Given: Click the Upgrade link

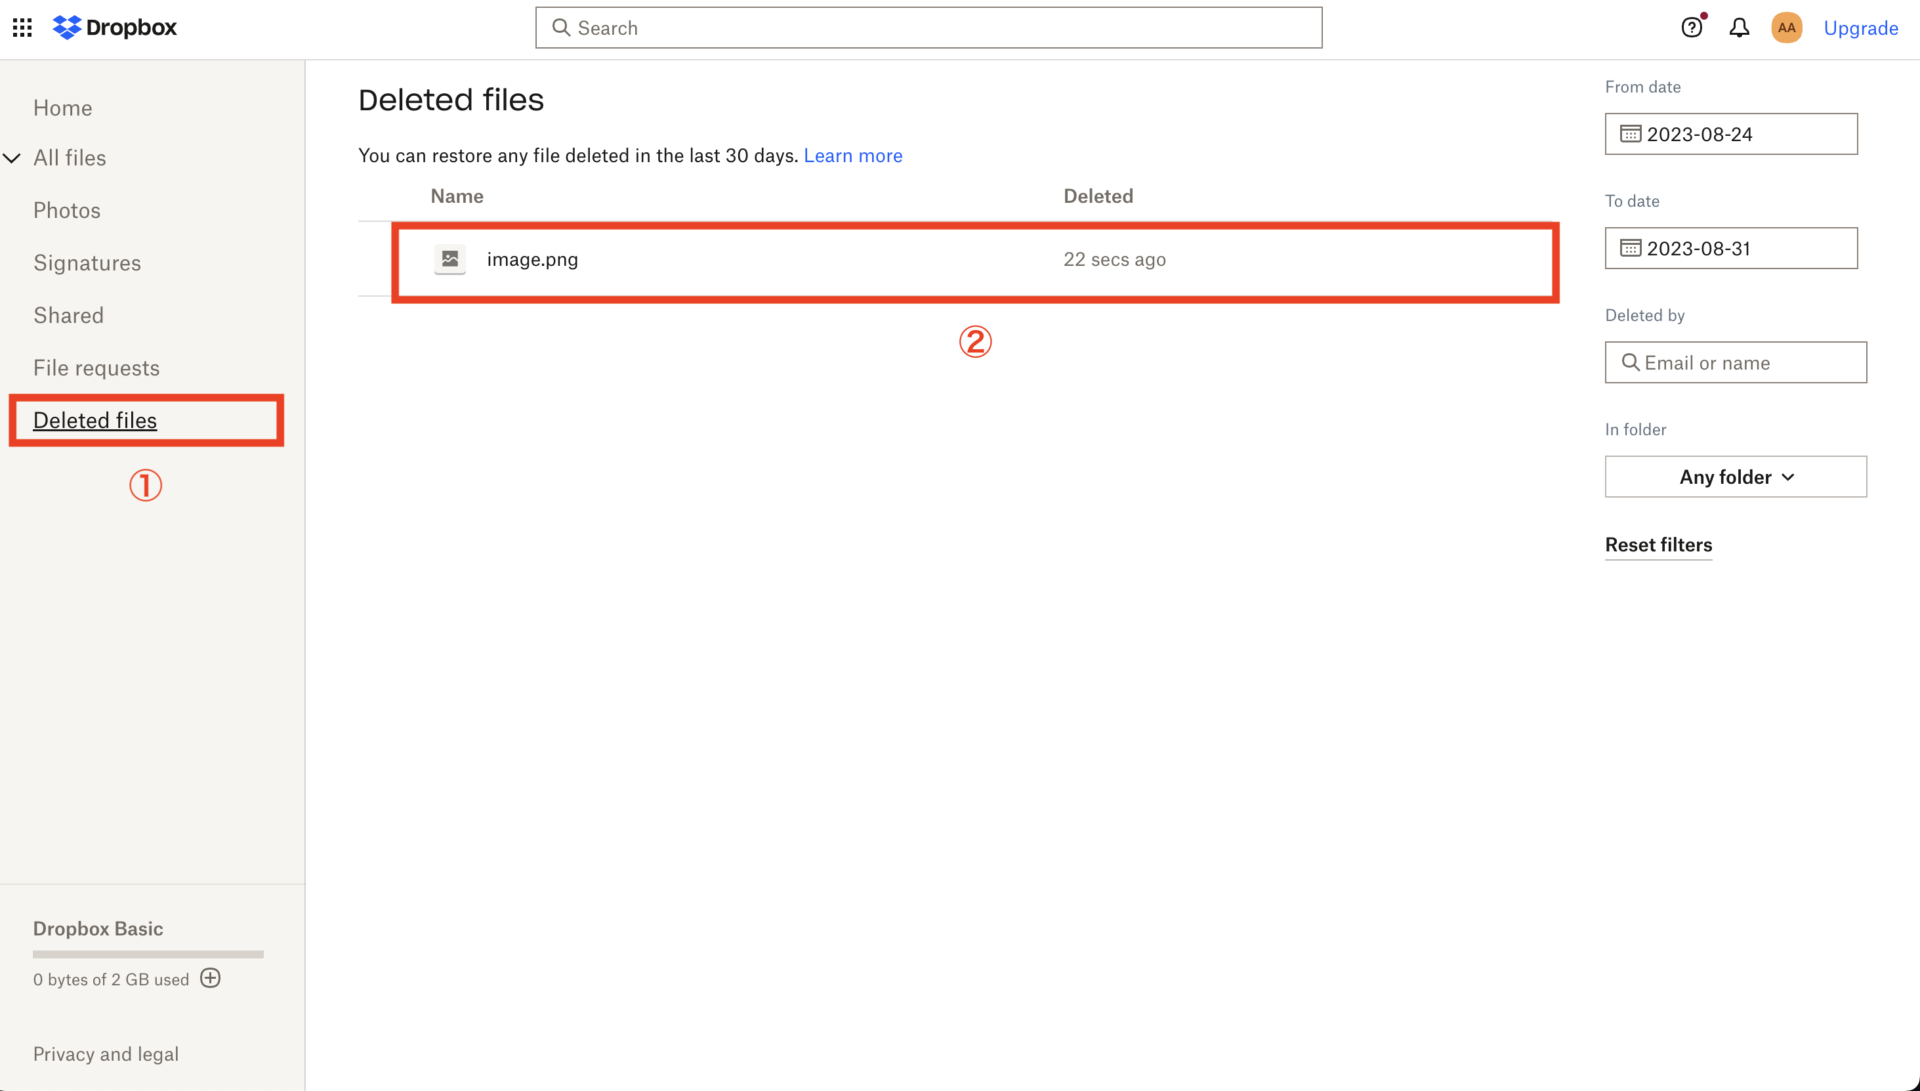Looking at the screenshot, I should click(x=1861, y=27).
